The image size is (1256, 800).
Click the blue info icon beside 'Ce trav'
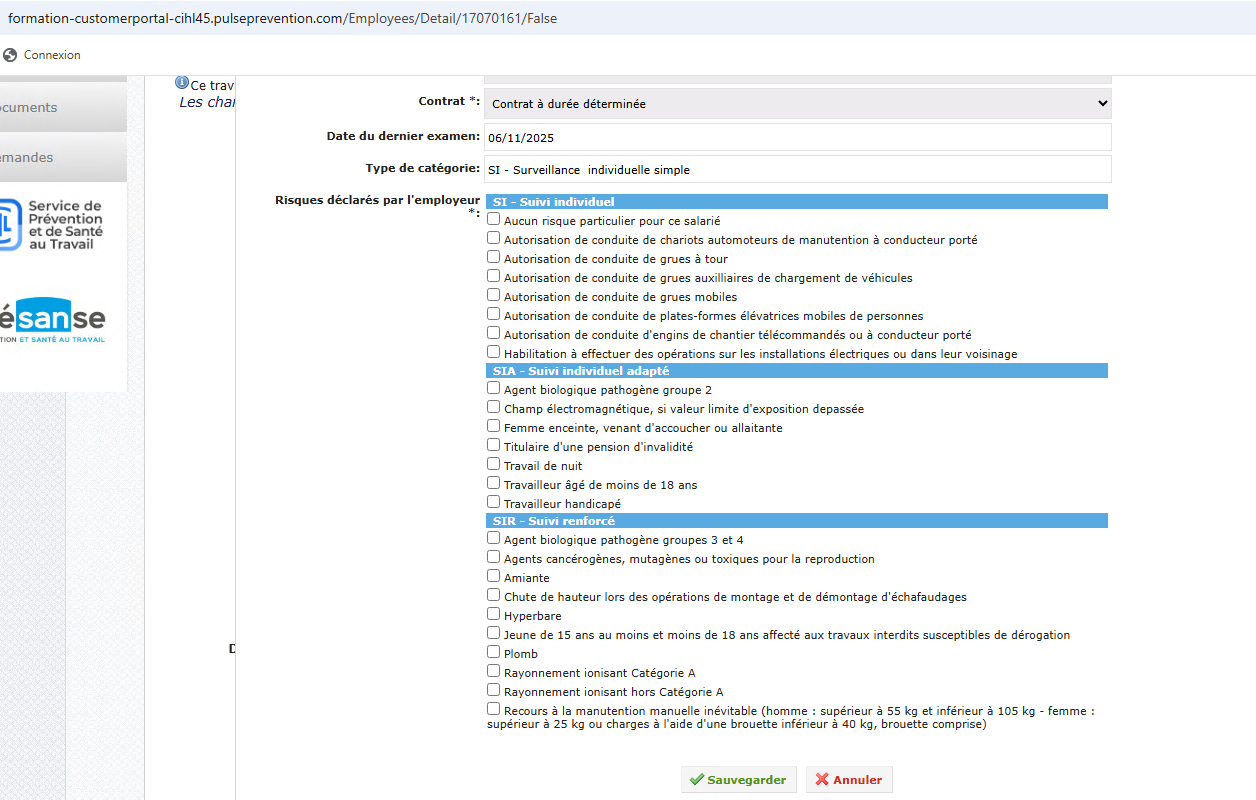[x=182, y=83]
